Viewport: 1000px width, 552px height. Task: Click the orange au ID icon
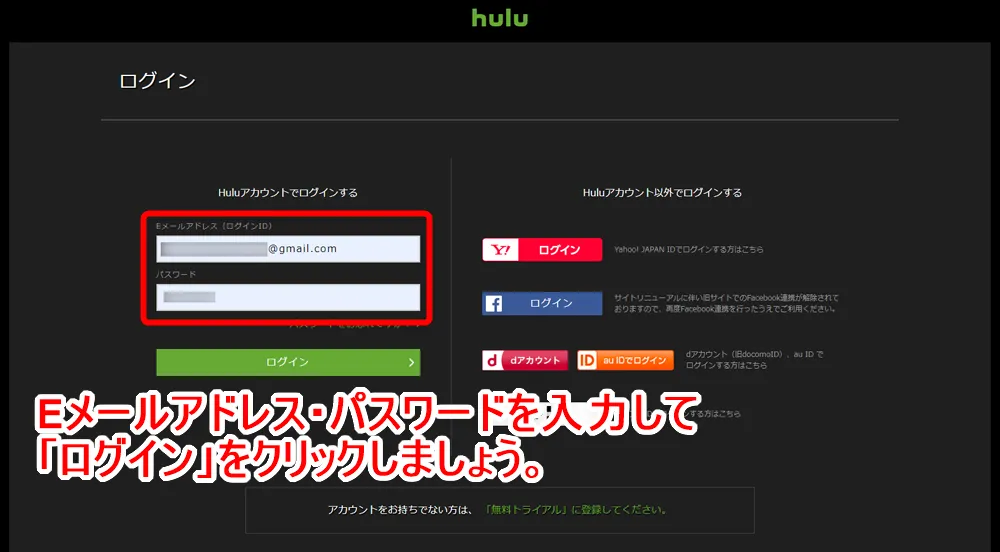click(587, 360)
